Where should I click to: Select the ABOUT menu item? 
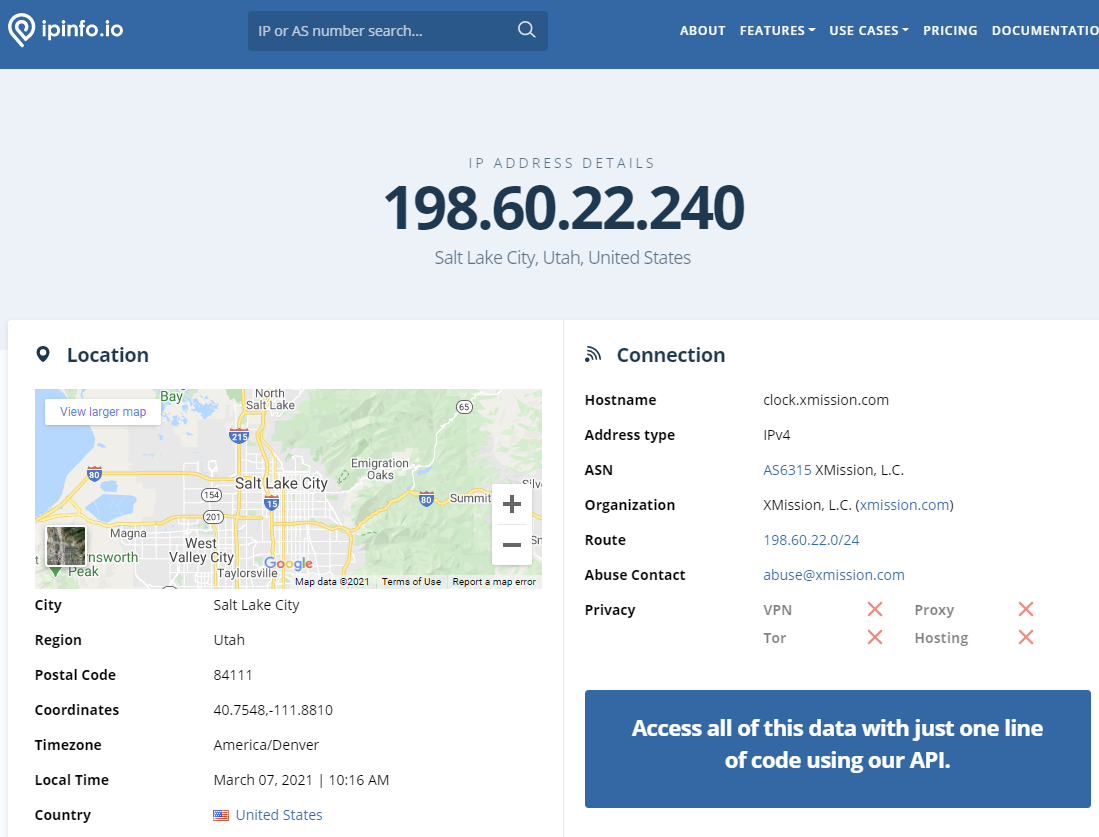pyautogui.click(x=702, y=30)
